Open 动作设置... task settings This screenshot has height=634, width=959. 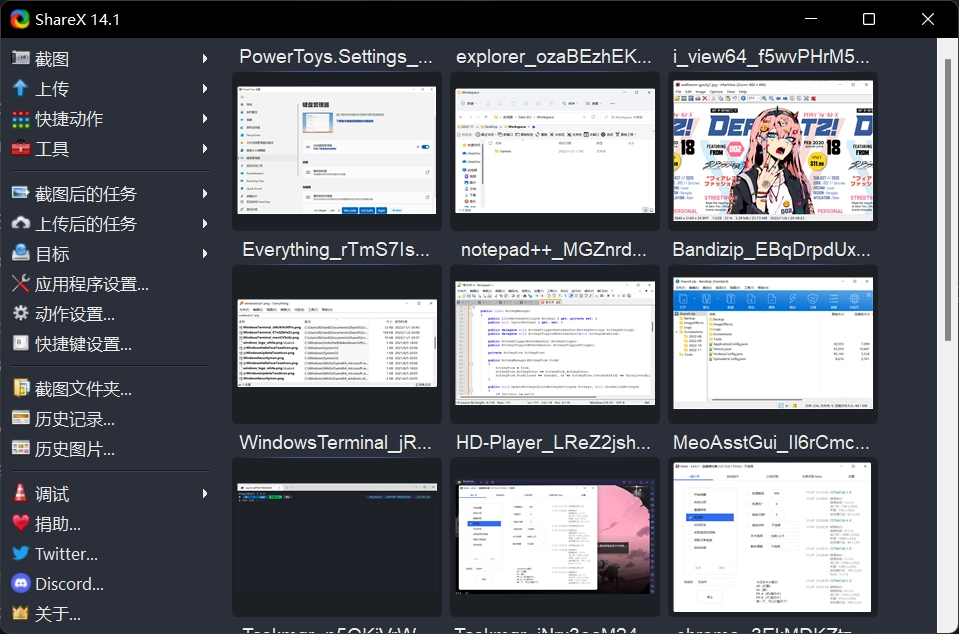pyautogui.click(x=110, y=314)
